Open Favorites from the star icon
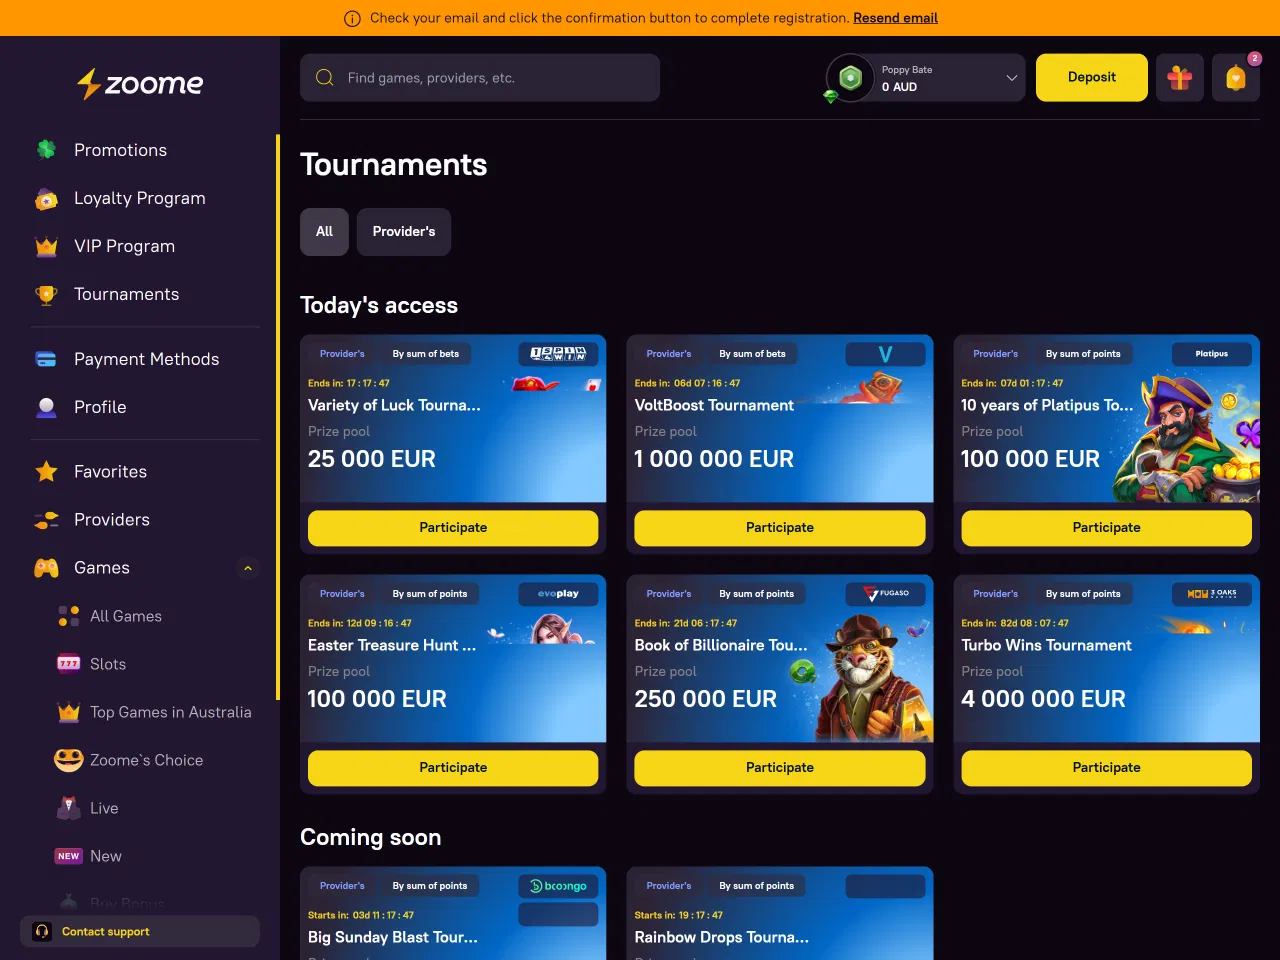Image resolution: width=1280 pixels, height=960 pixels. coord(46,471)
